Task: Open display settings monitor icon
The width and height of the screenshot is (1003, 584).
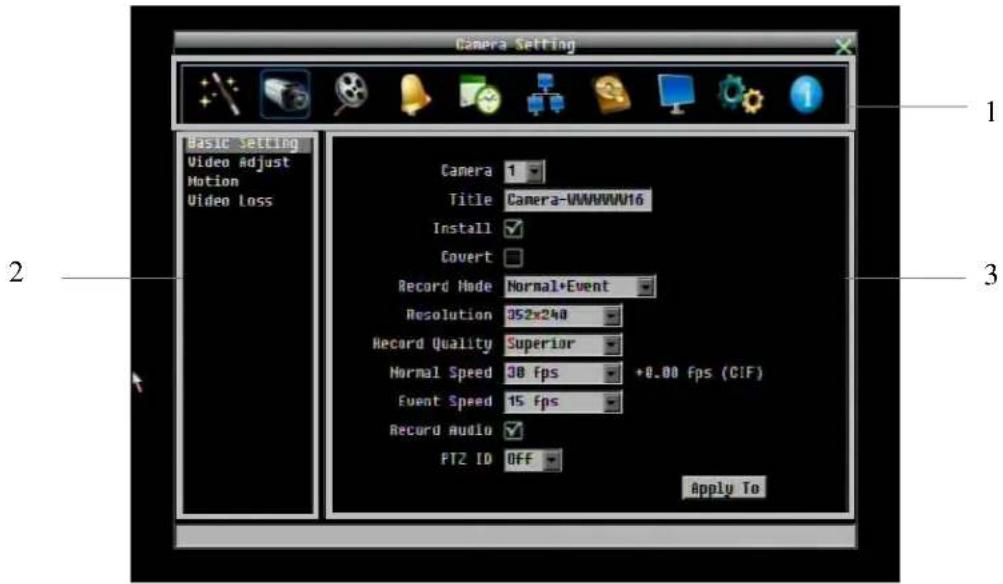Action: pyautogui.click(x=676, y=95)
